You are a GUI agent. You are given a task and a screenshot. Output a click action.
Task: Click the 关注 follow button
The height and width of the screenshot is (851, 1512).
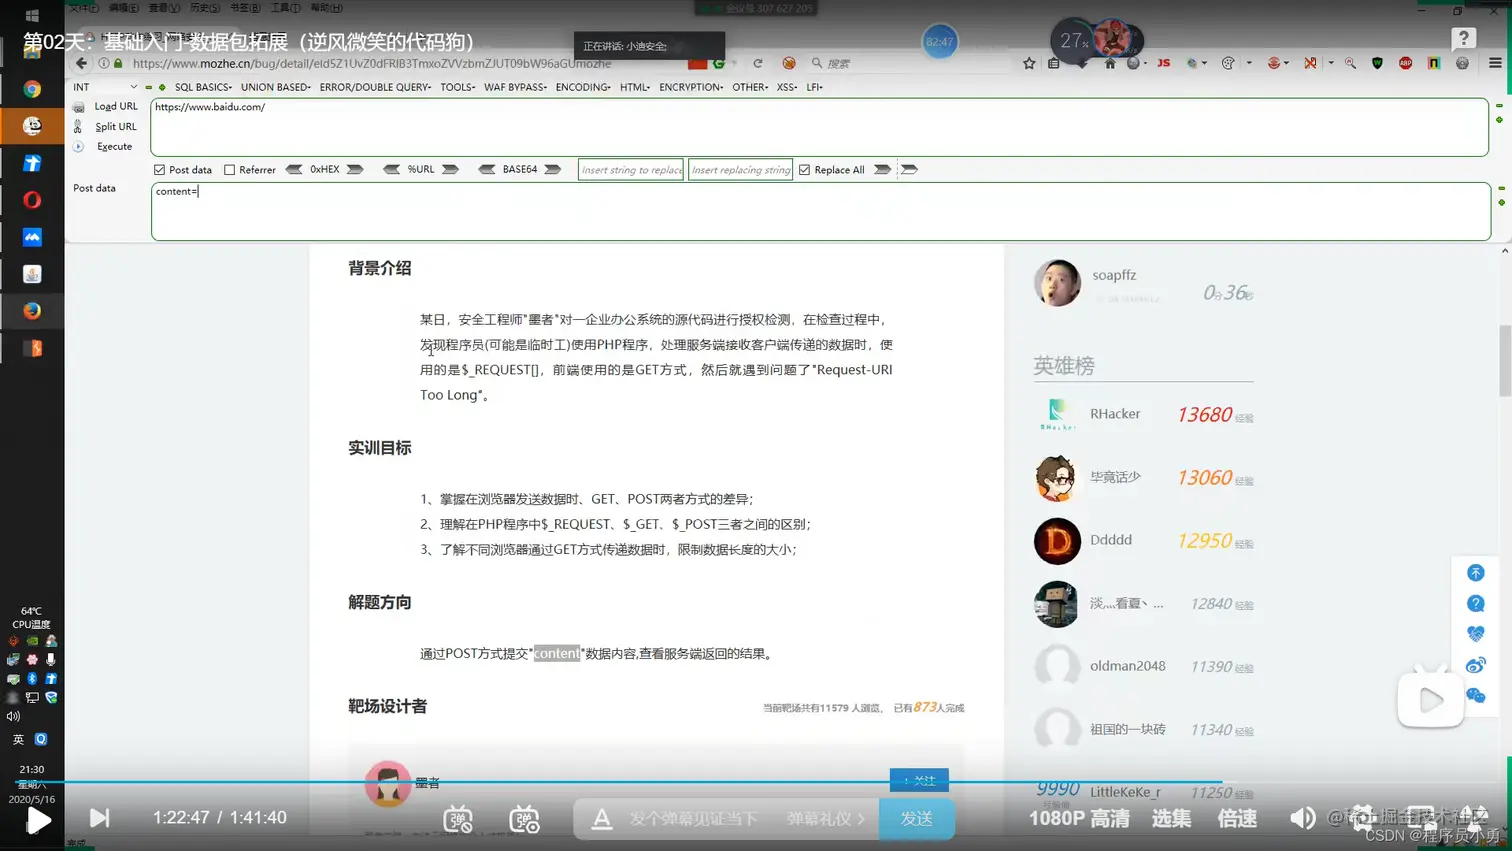pyautogui.click(x=919, y=780)
